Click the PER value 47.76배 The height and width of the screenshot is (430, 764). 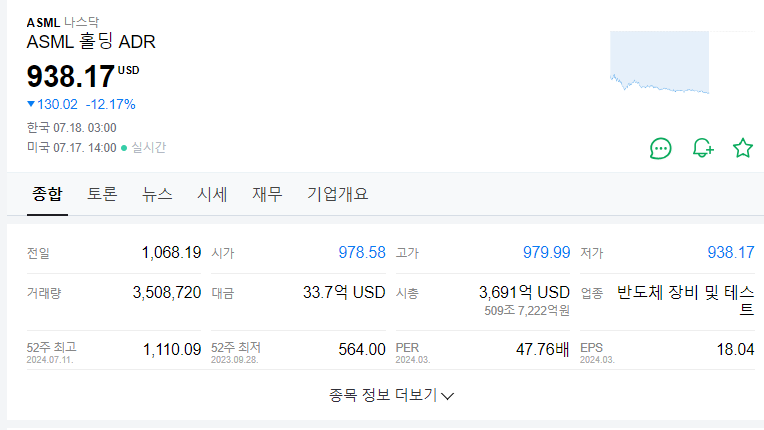pos(542,349)
